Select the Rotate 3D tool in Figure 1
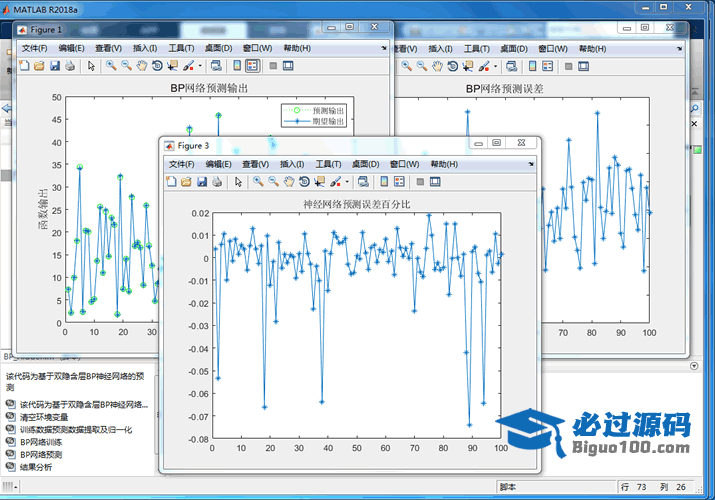The height and width of the screenshot is (500, 715). coord(157,66)
